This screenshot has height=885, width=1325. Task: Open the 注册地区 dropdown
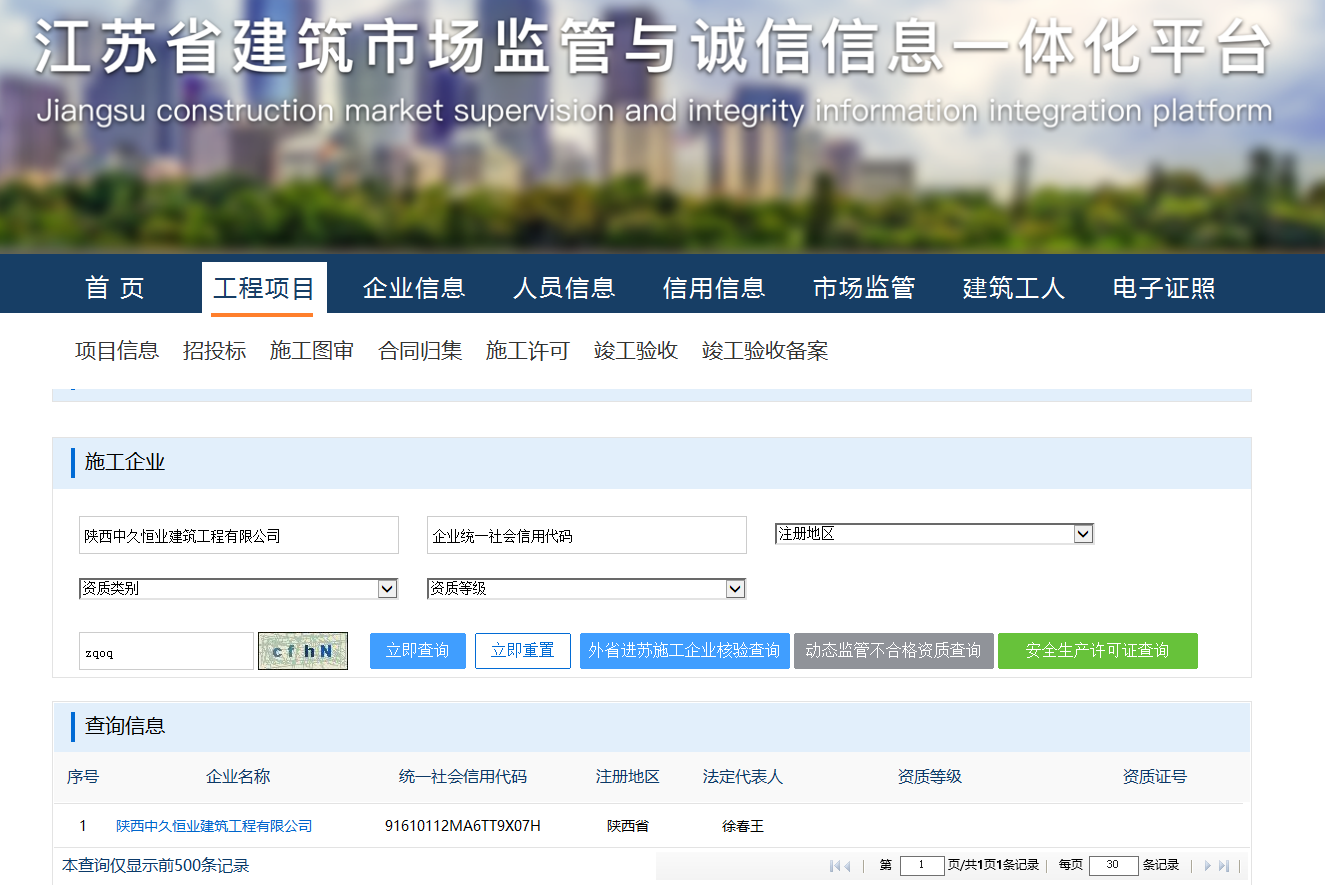click(934, 534)
